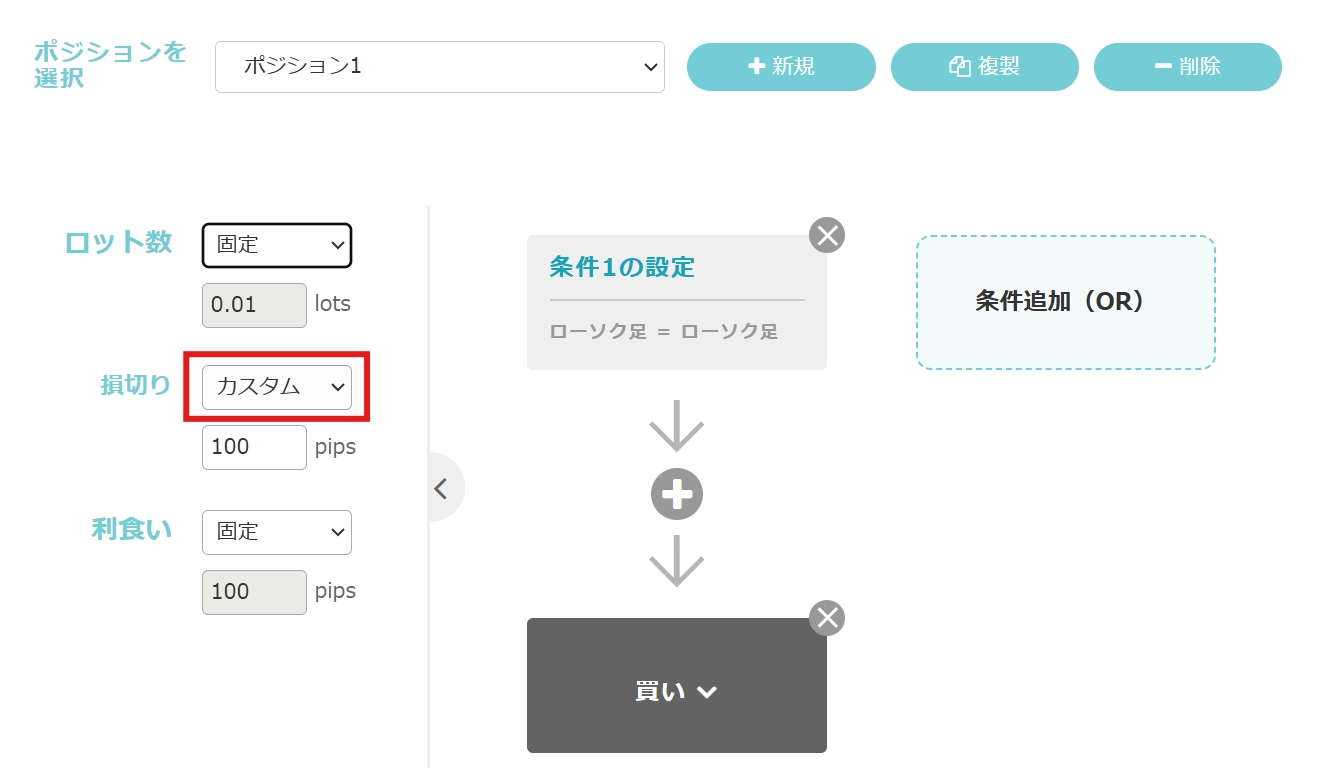Open the ロット数 固定 dropdown
The width and height of the screenshot is (1321, 772).
[x=277, y=245]
